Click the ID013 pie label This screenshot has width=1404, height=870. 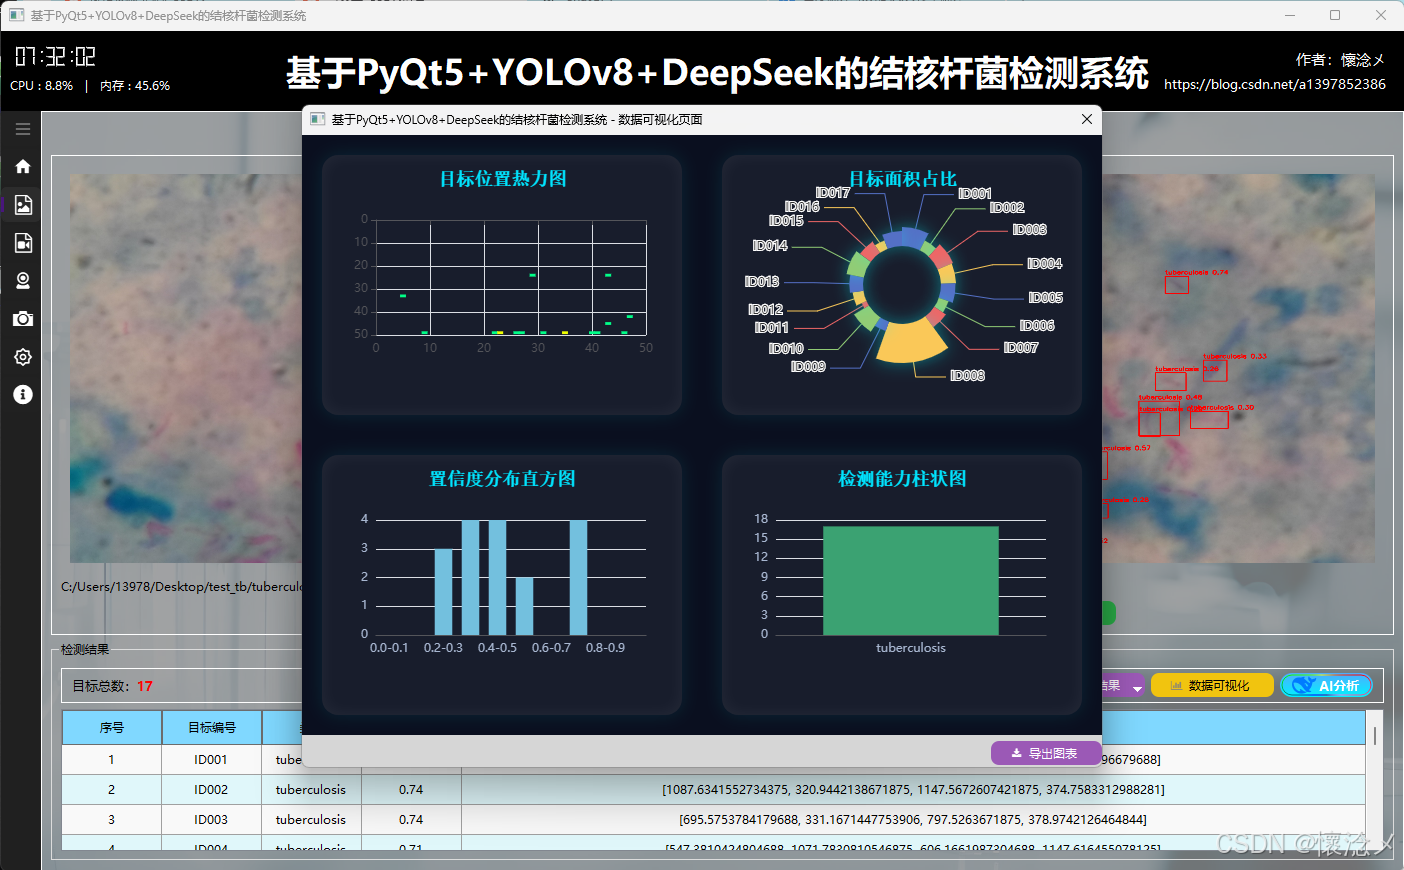tap(762, 281)
